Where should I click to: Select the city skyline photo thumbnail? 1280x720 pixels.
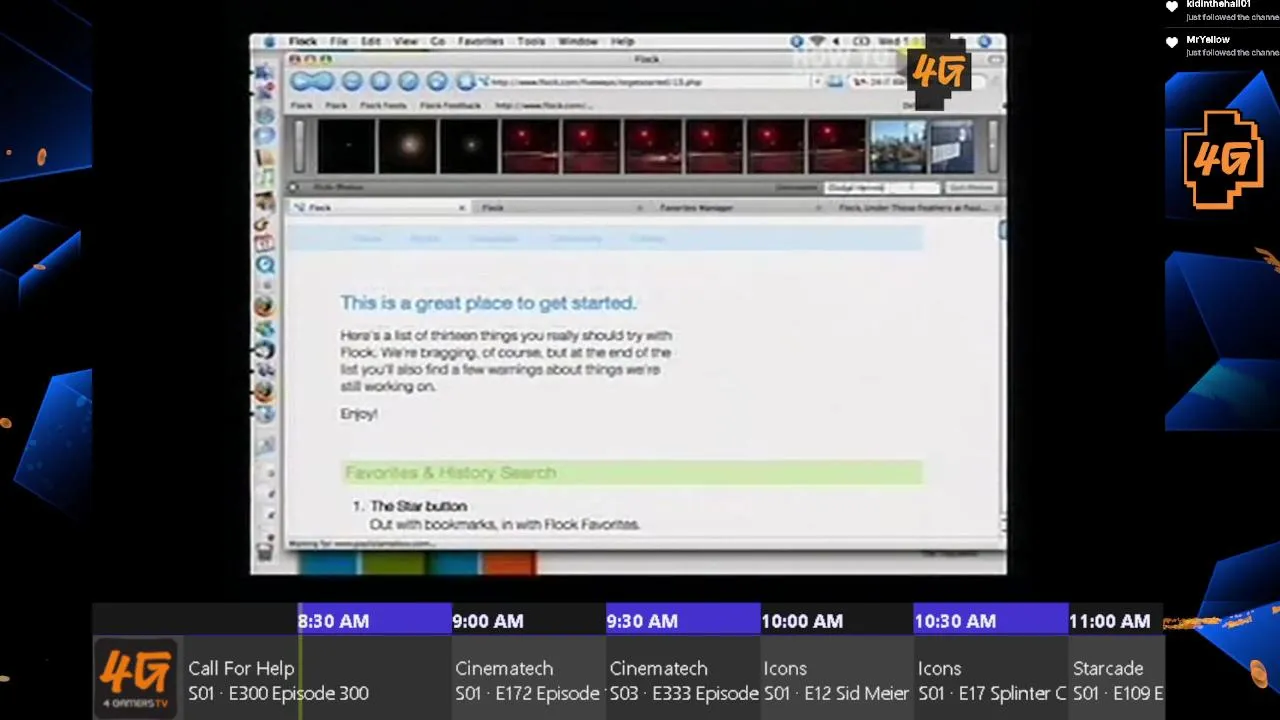[x=898, y=146]
